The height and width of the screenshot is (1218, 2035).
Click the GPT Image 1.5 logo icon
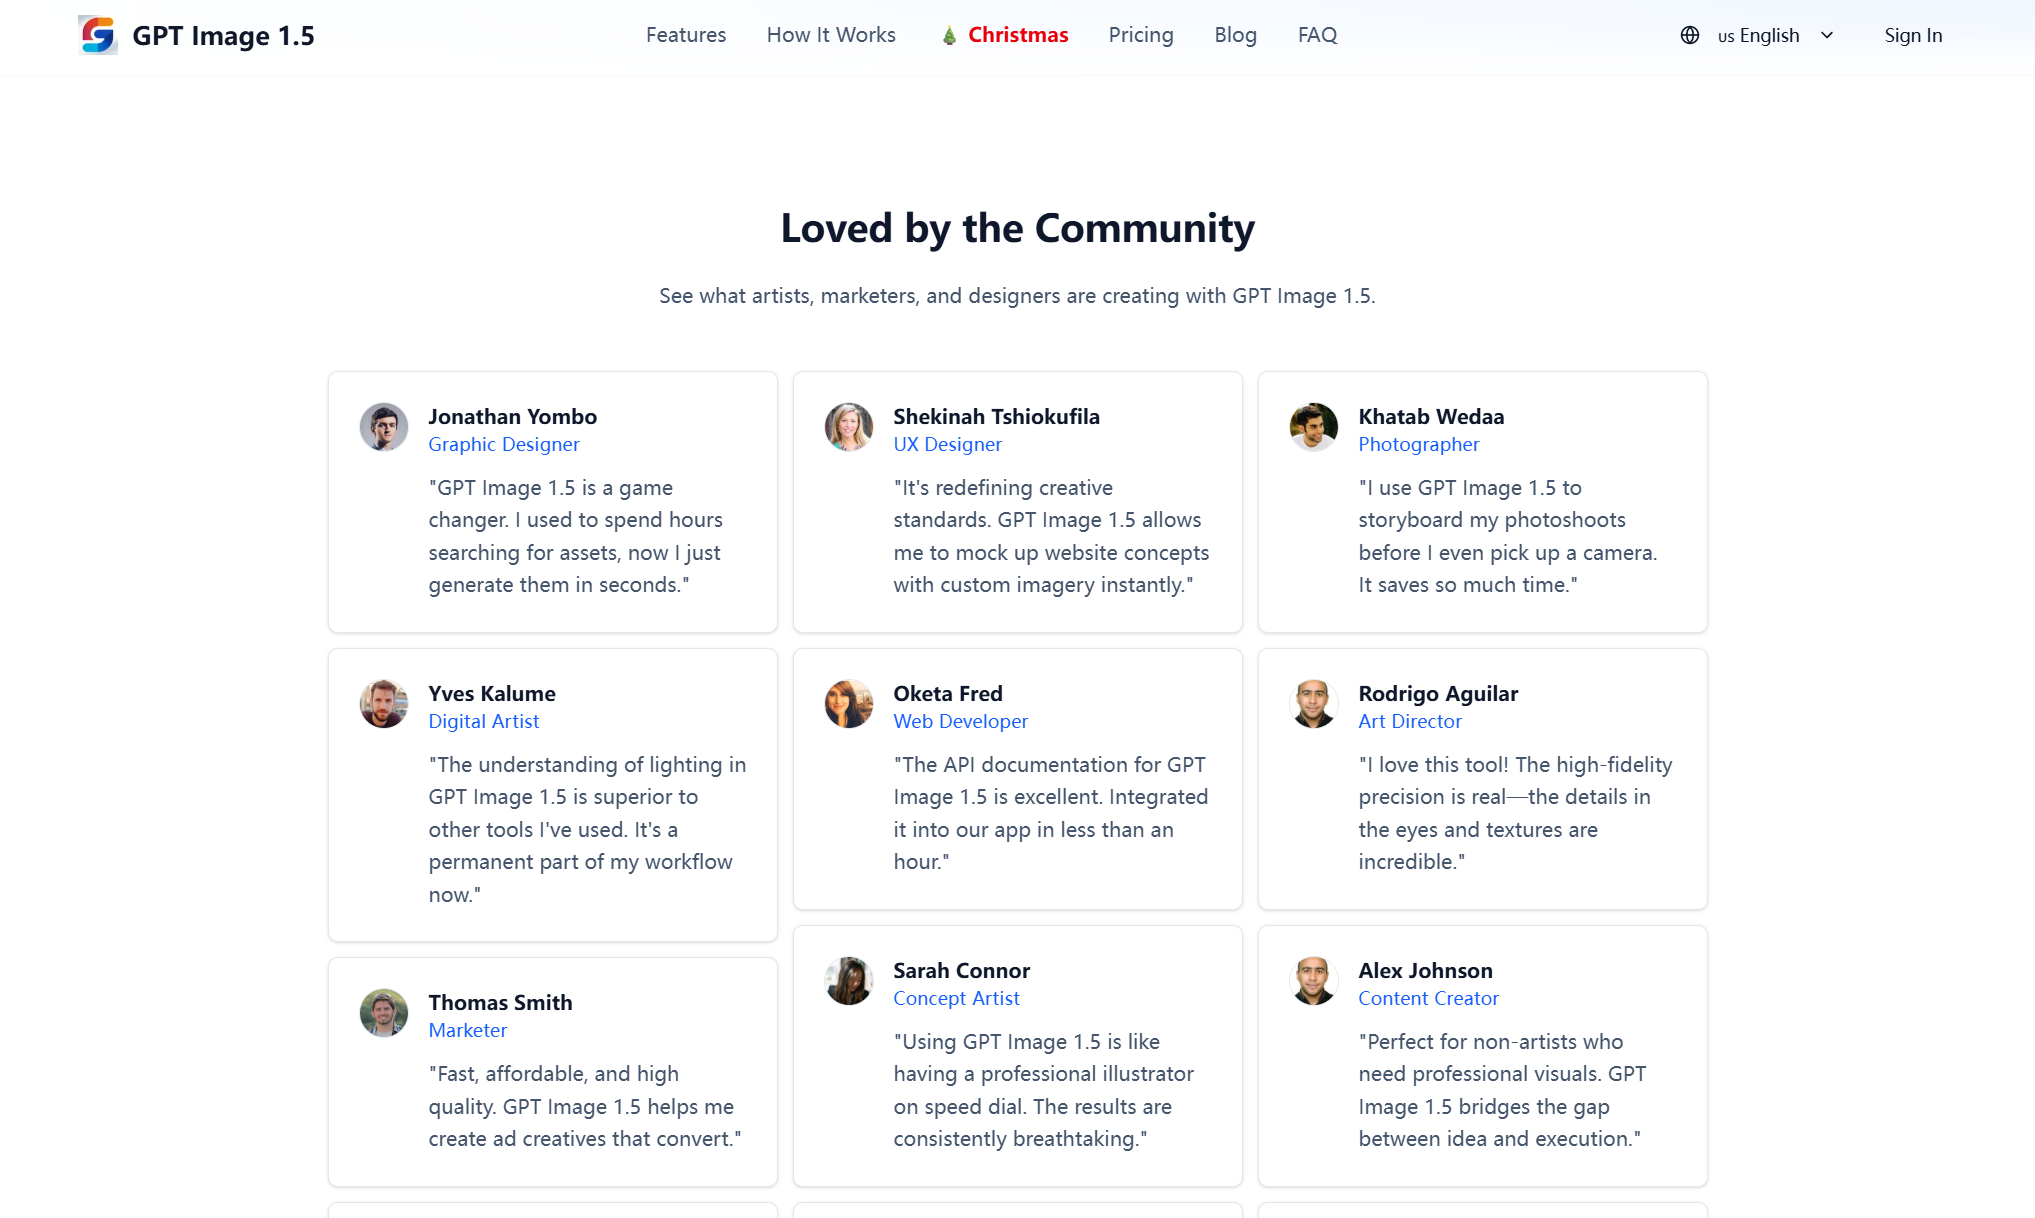(98, 35)
